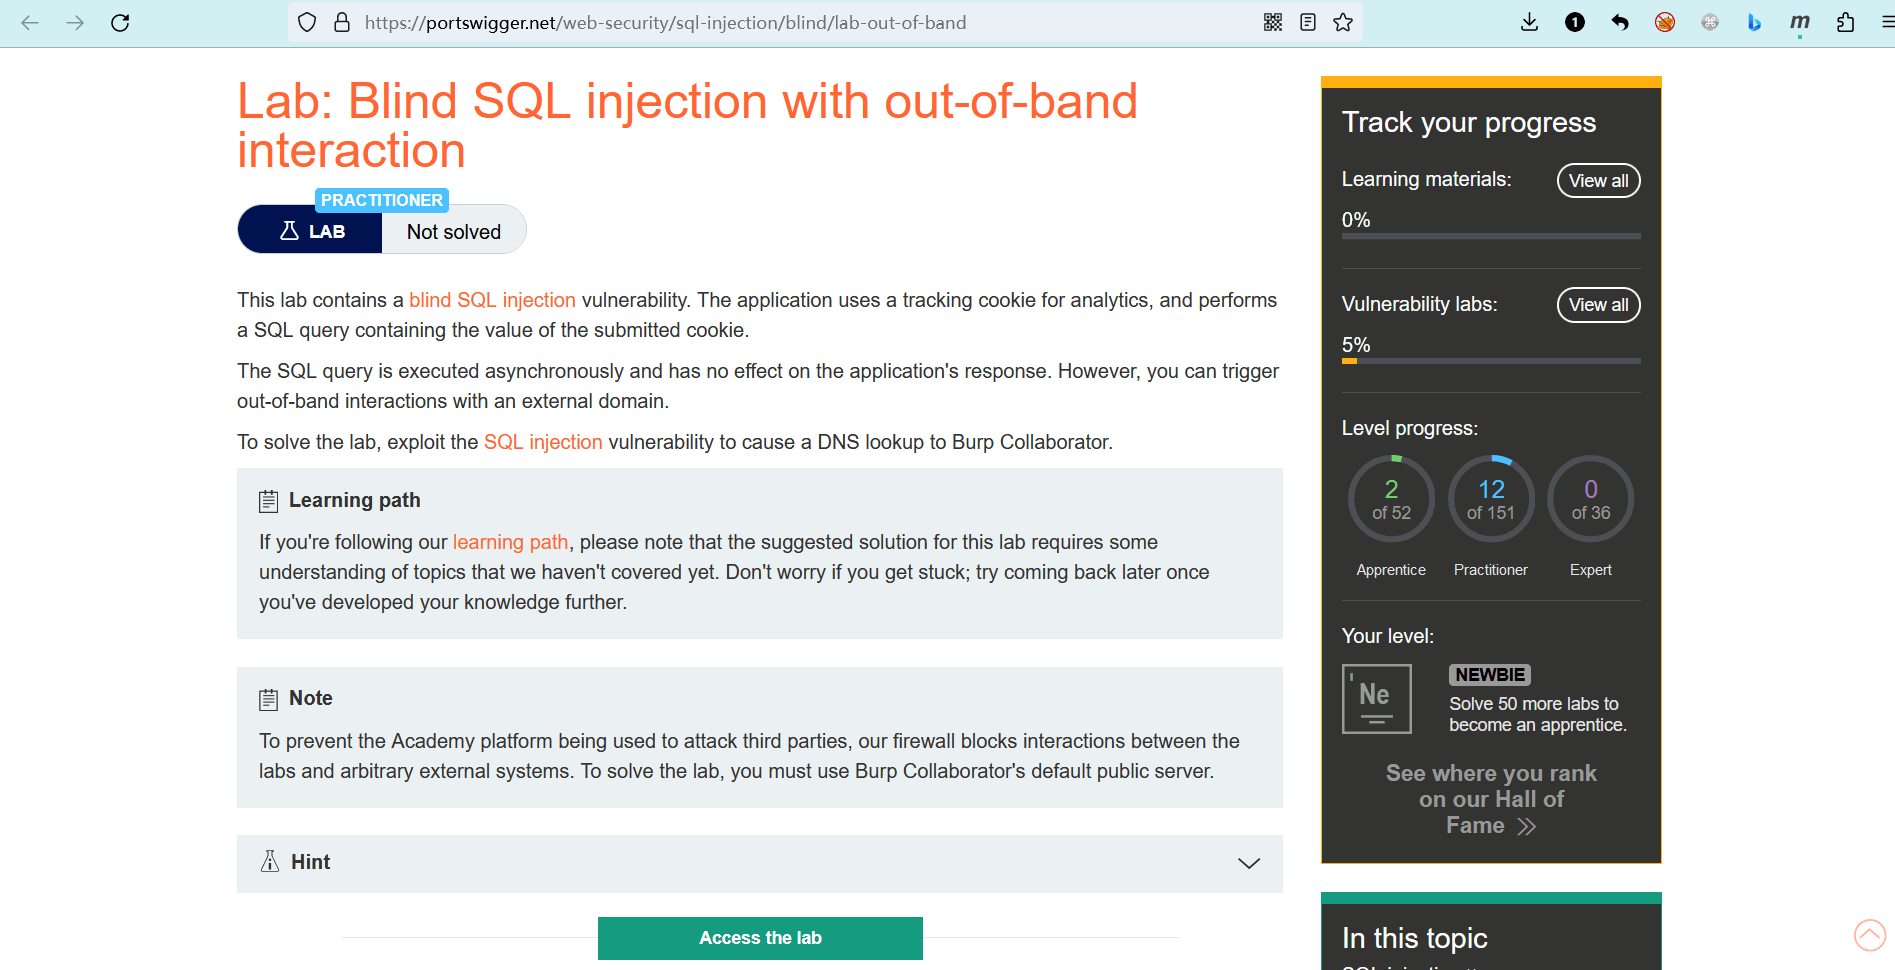1895x970 pixels.
Task: Open the browser downloads icon
Action: [x=1529, y=22]
